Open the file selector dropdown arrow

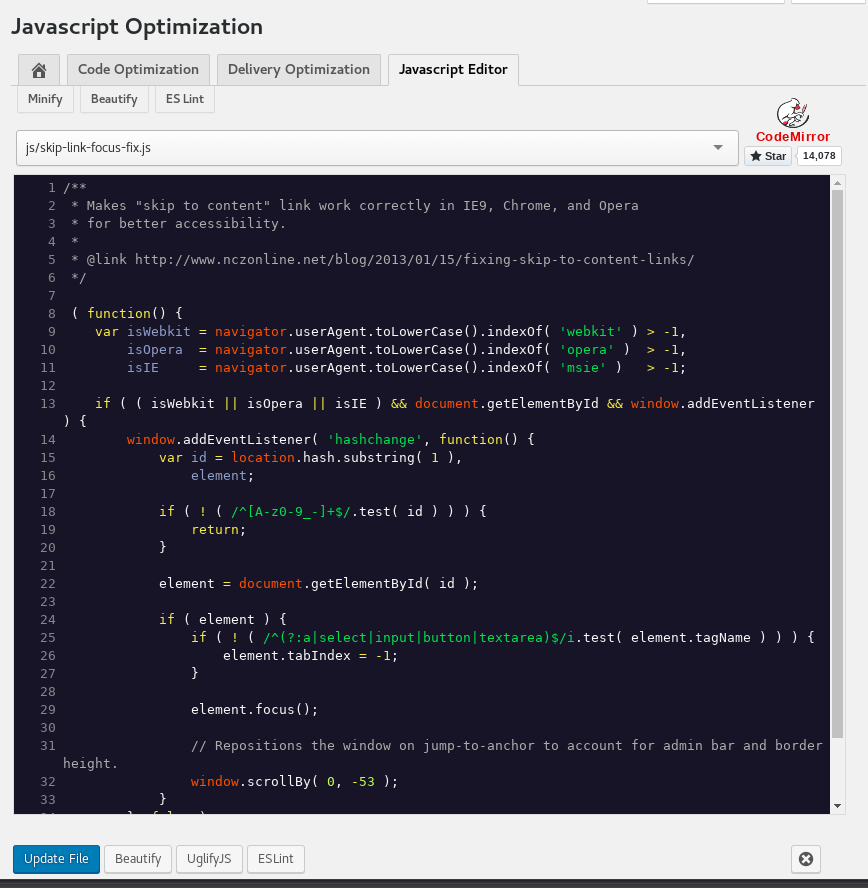click(718, 148)
